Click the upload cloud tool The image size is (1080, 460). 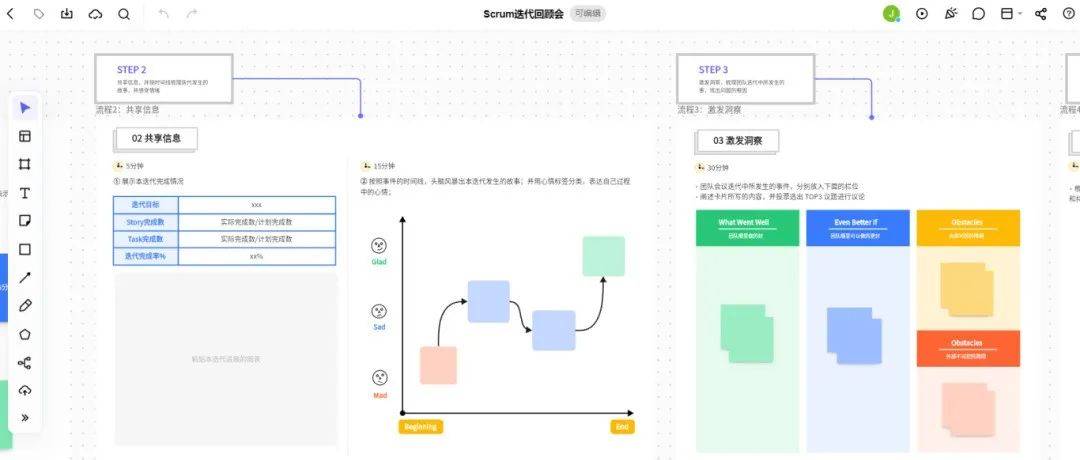25,391
